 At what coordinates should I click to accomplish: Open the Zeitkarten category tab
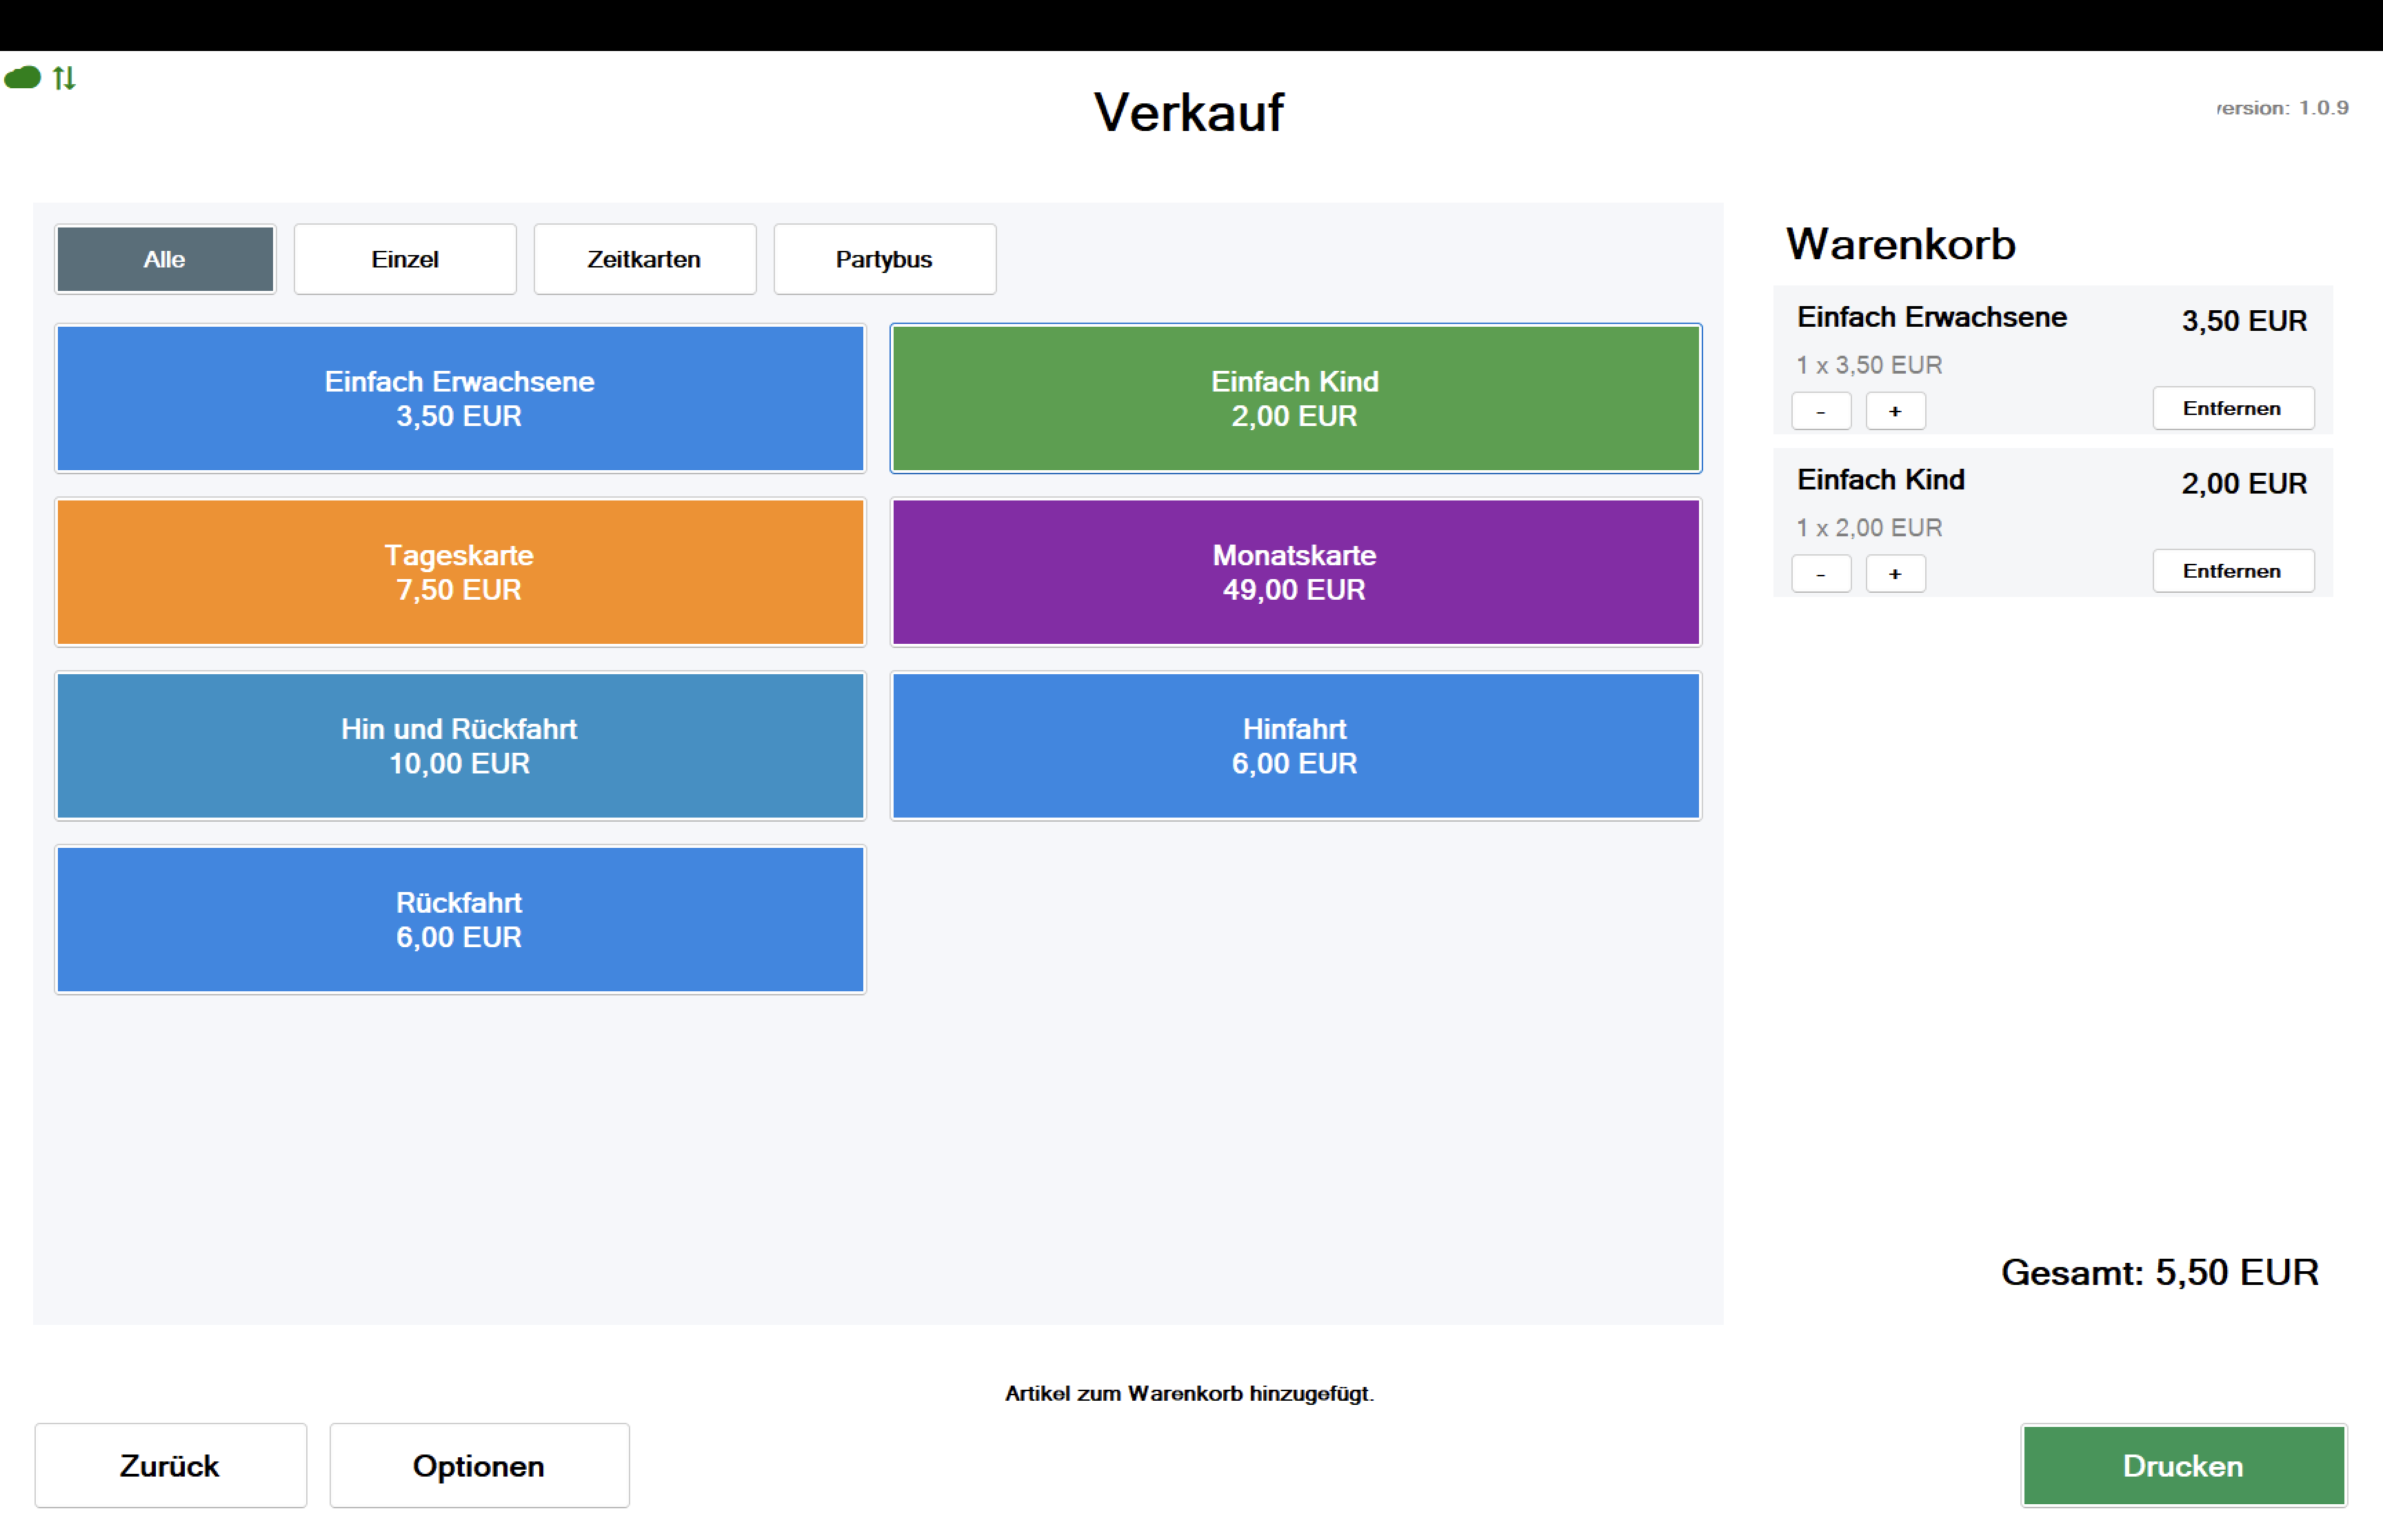pos(645,259)
